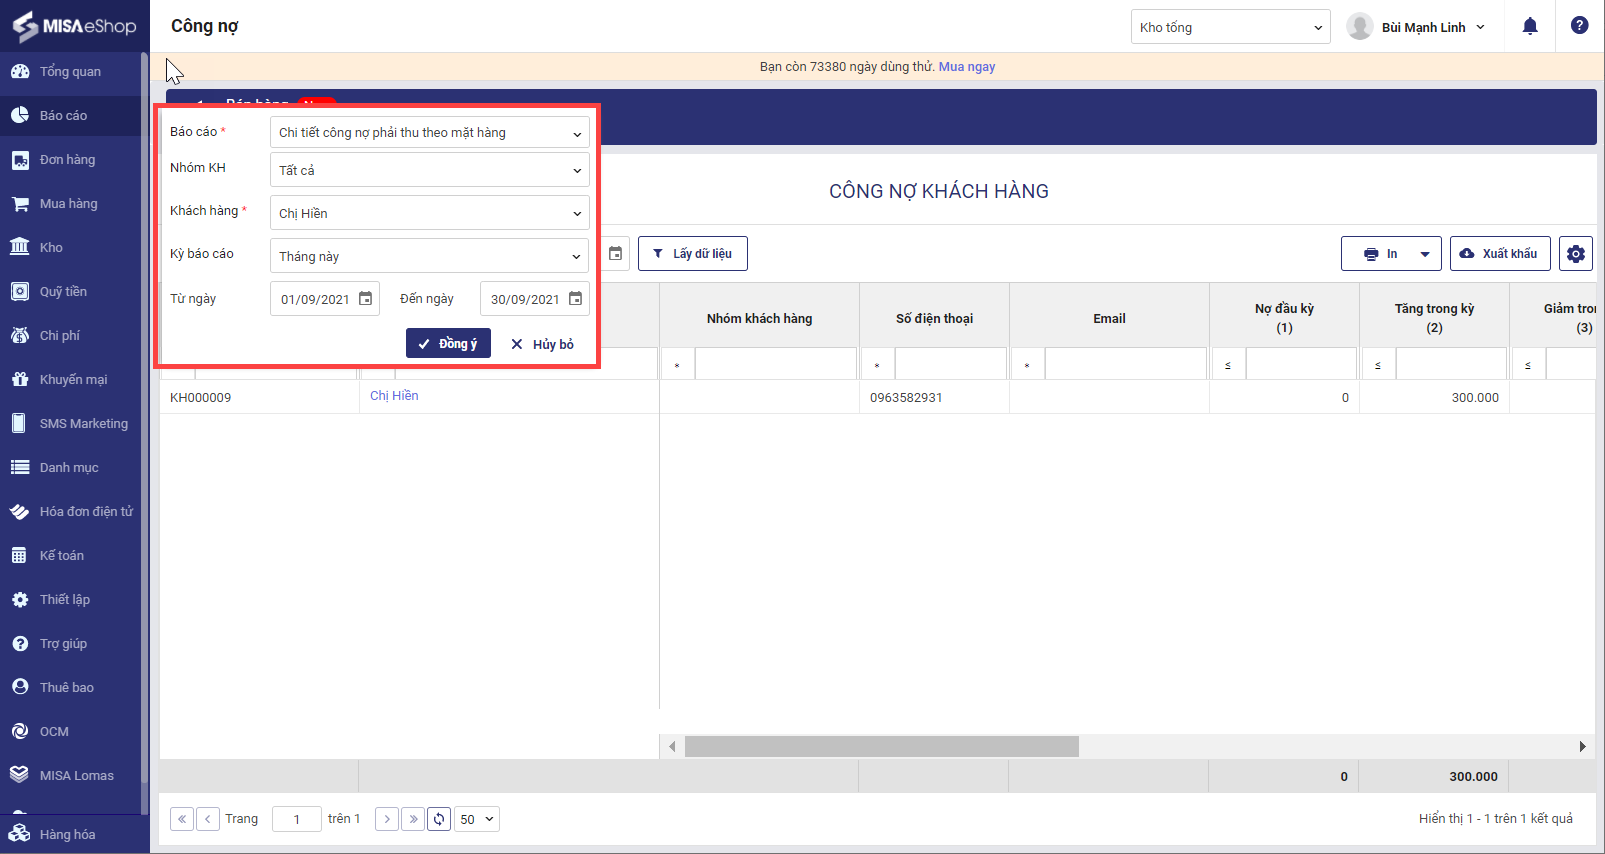The height and width of the screenshot is (854, 1605).
Task: Click the Số điện thoại filter operator
Action: tap(877, 365)
